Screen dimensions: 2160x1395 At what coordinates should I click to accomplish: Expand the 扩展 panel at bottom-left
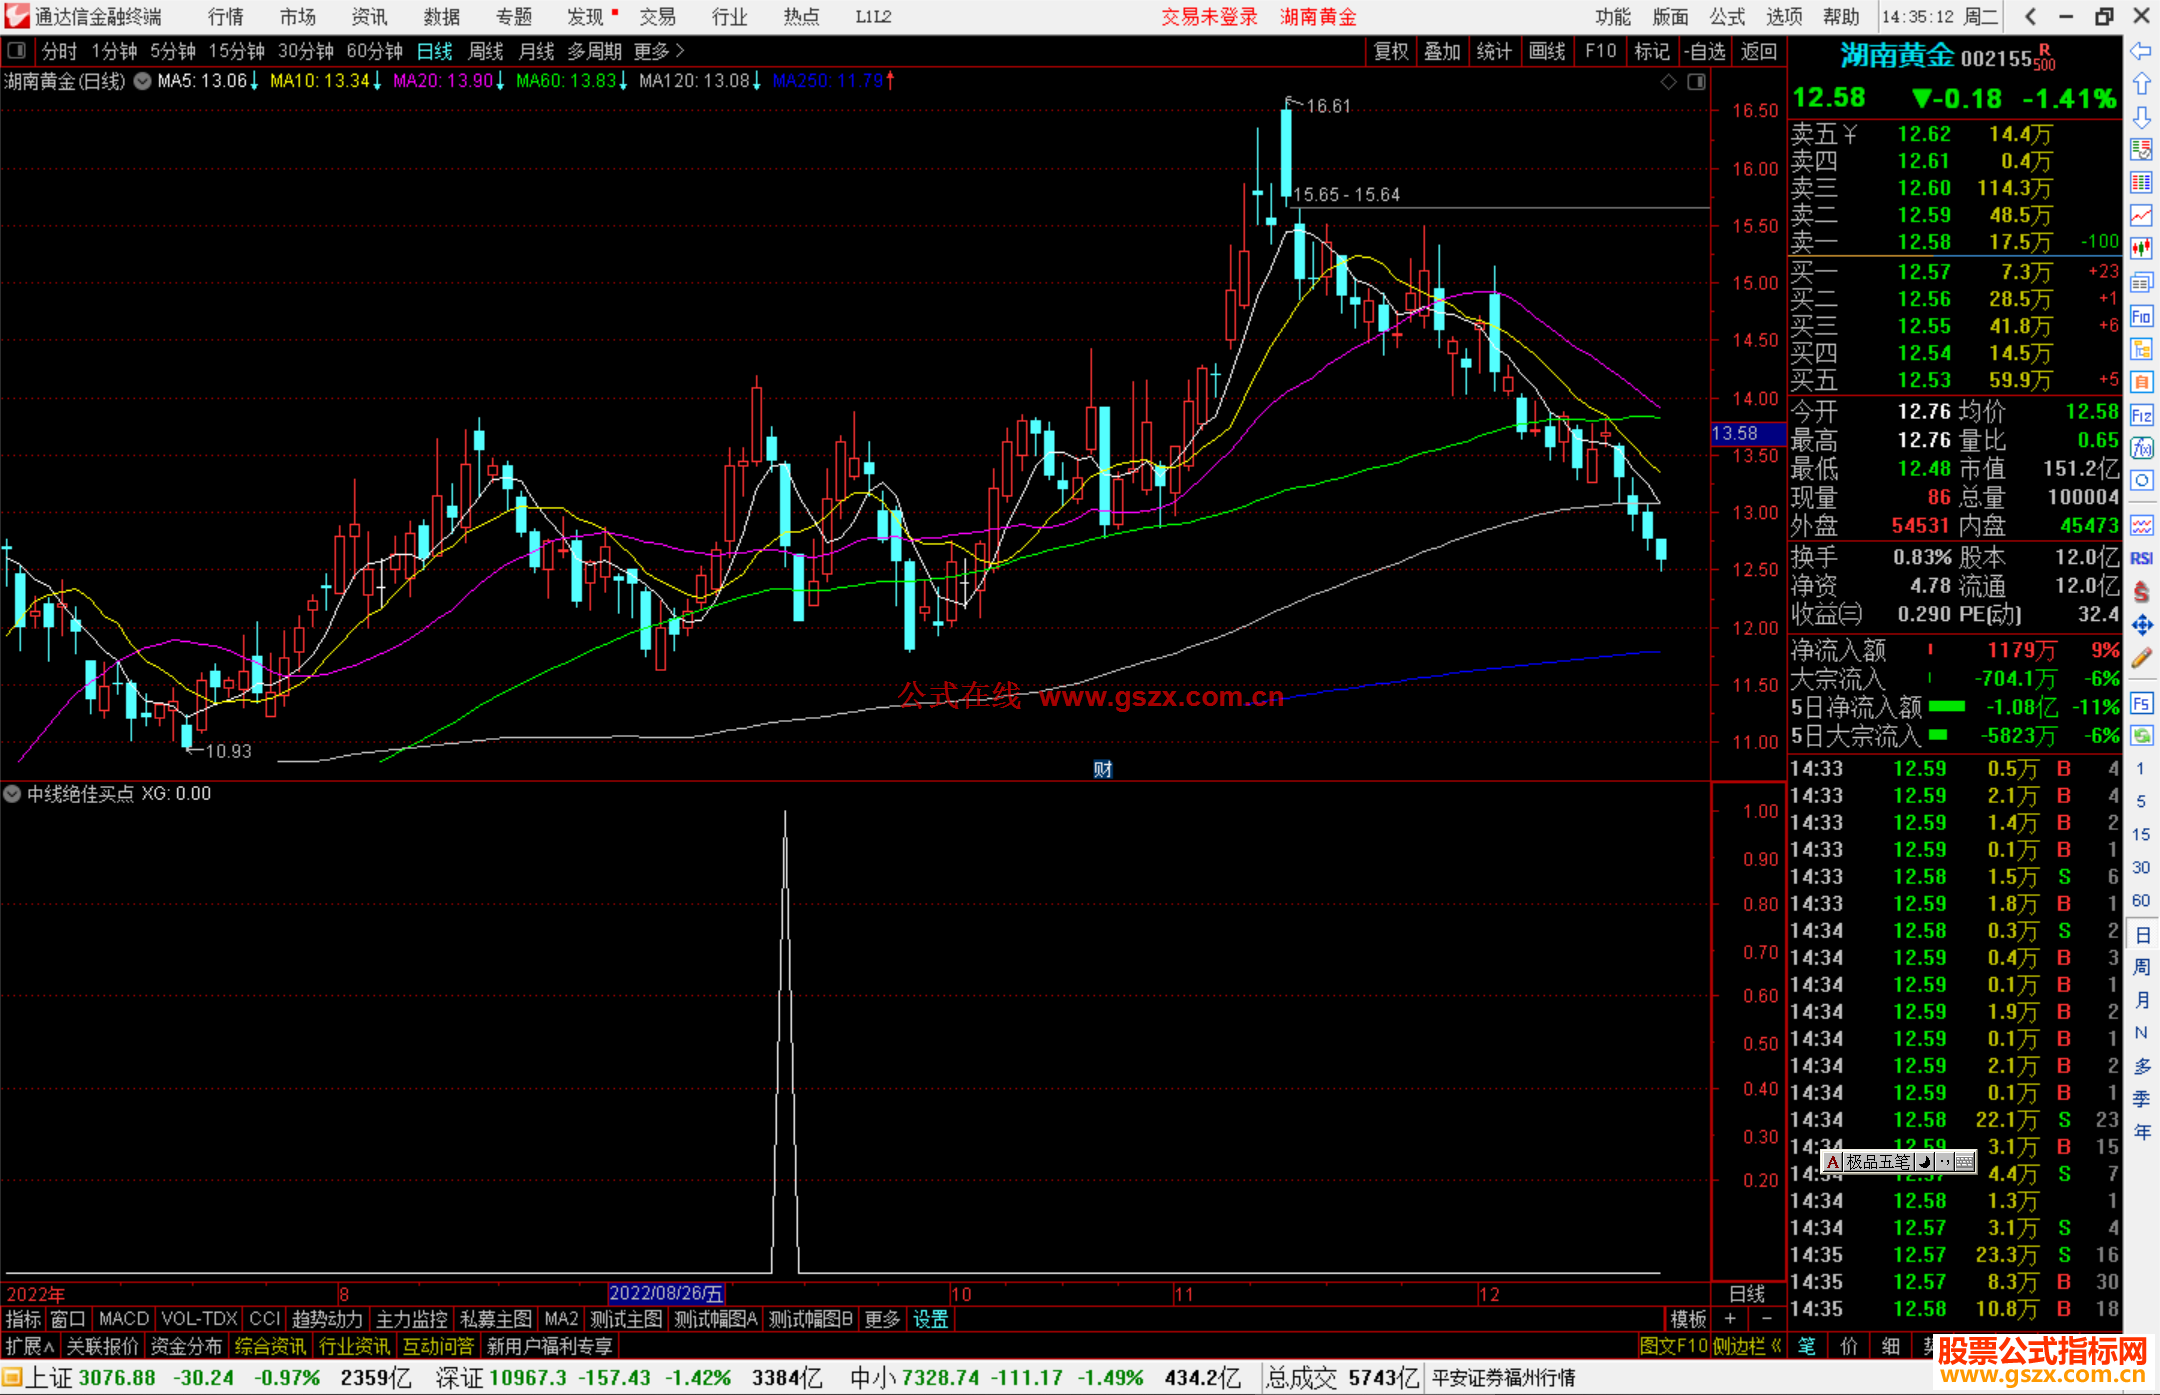[30, 1346]
